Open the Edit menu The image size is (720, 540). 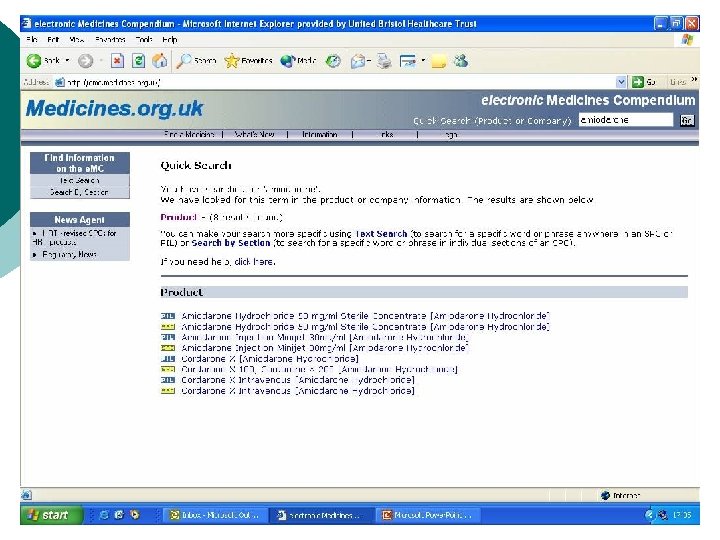(x=53, y=39)
